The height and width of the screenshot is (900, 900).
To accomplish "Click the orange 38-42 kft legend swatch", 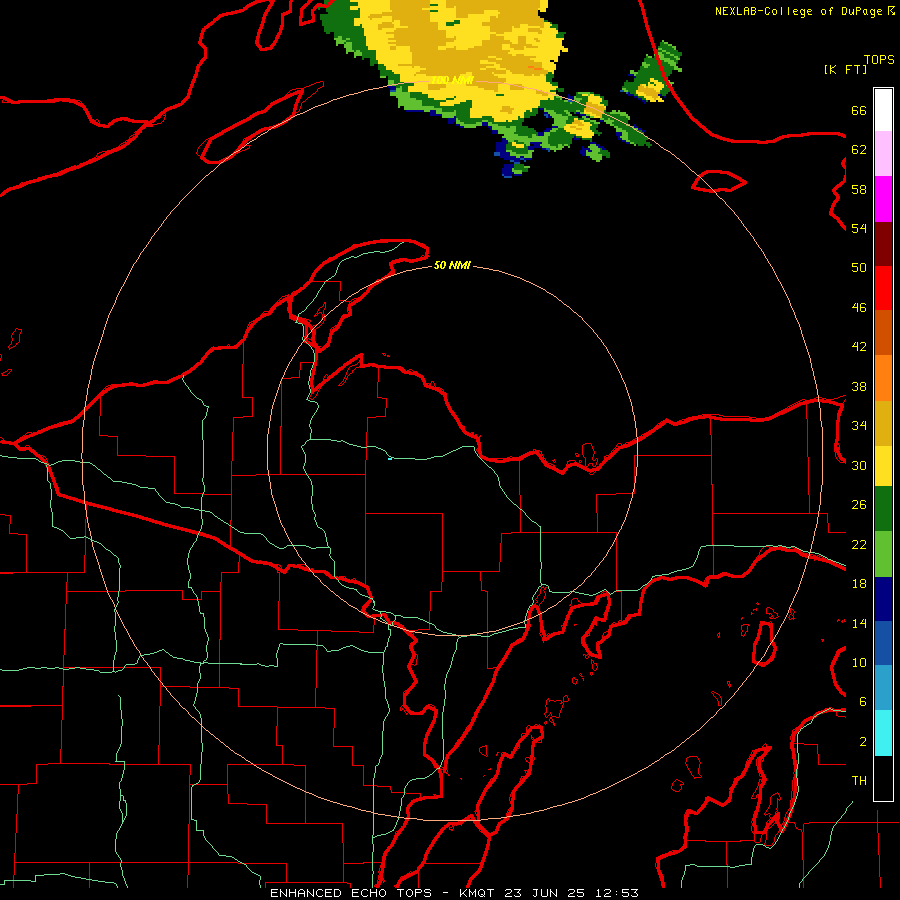I will click(883, 378).
